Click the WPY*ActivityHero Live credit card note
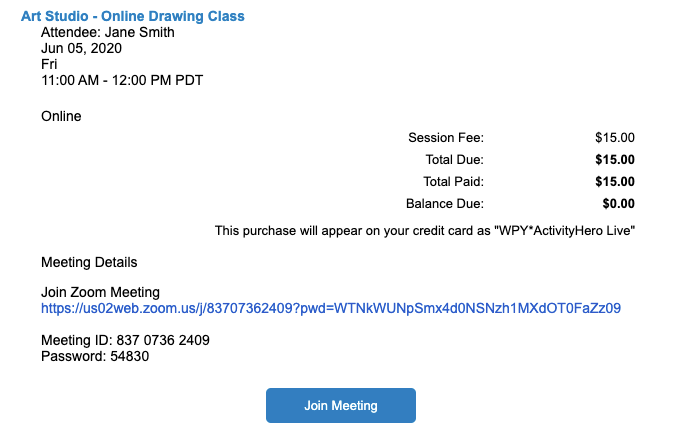The image size is (689, 430). click(425, 231)
